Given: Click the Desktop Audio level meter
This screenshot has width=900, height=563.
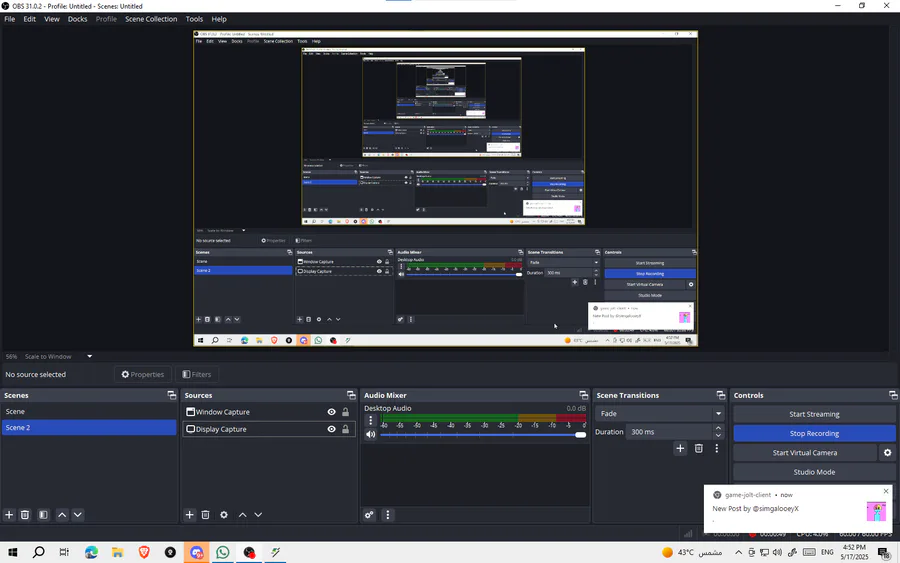Looking at the screenshot, I should [x=483, y=418].
